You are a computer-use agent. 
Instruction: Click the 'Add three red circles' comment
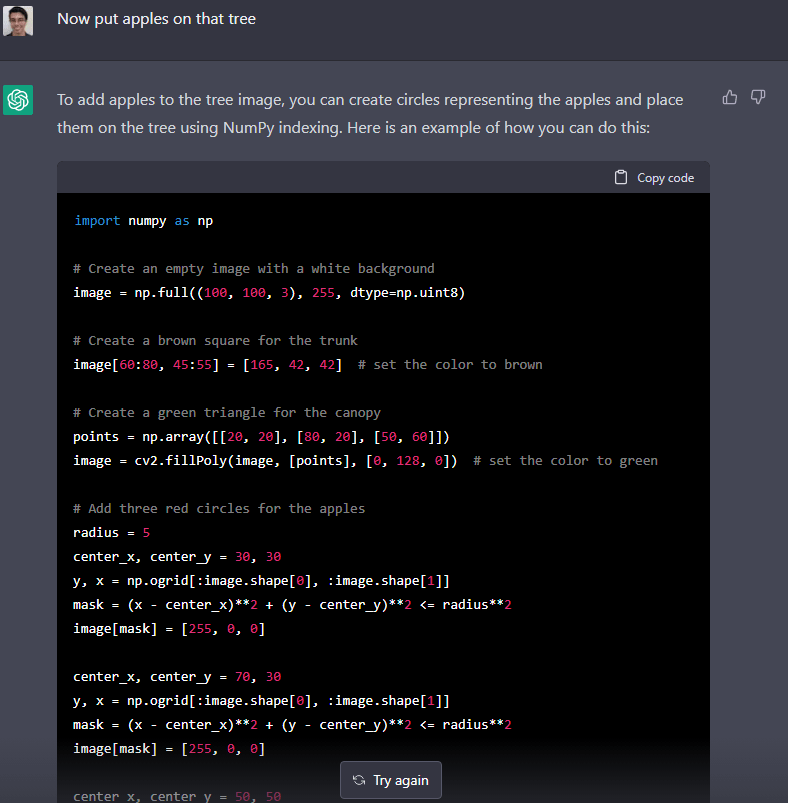point(219,508)
